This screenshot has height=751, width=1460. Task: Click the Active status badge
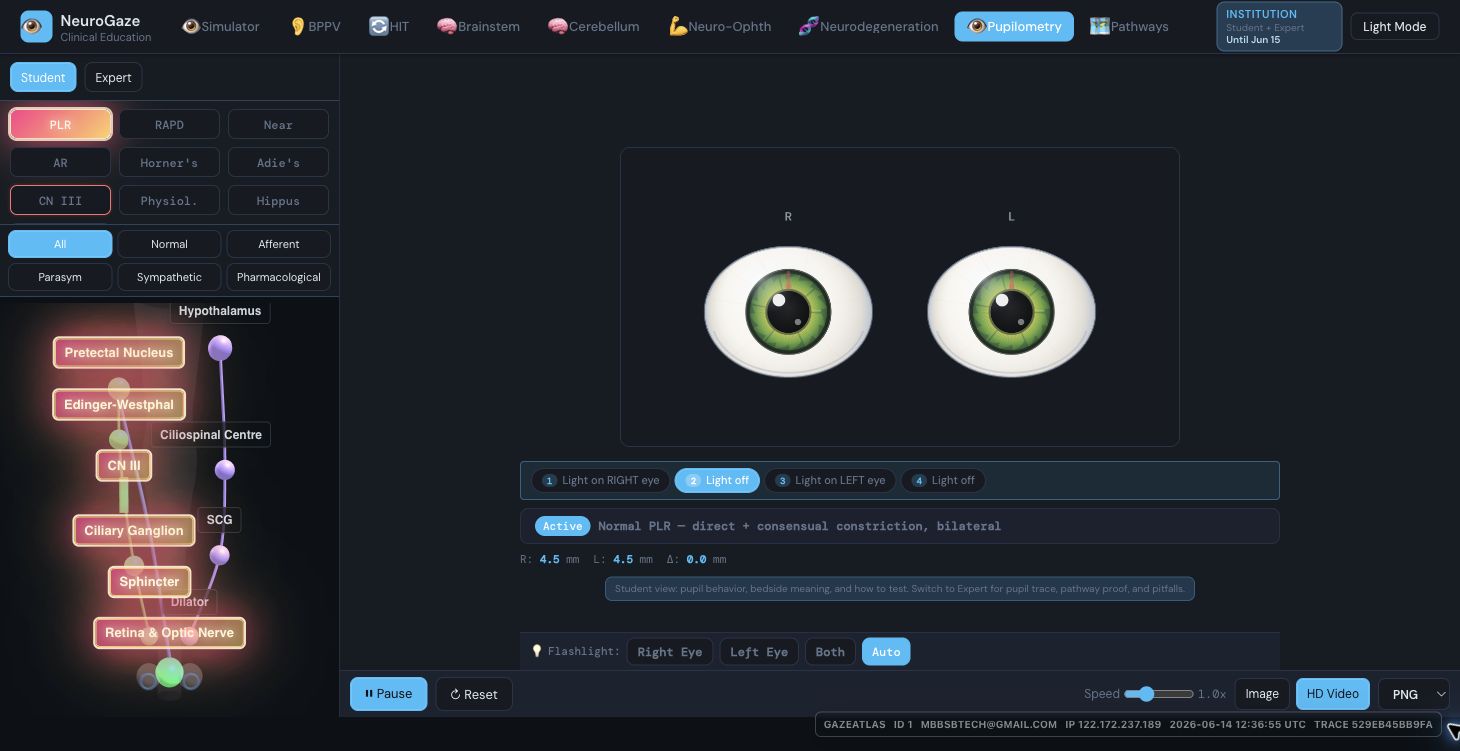[x=562, y=526]
